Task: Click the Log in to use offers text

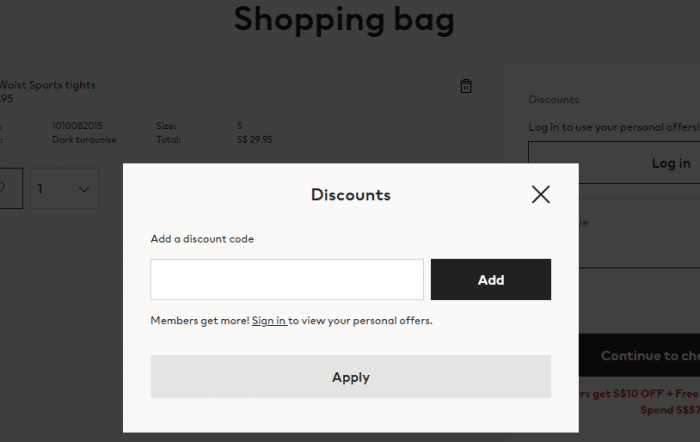Action: [614, 127]
